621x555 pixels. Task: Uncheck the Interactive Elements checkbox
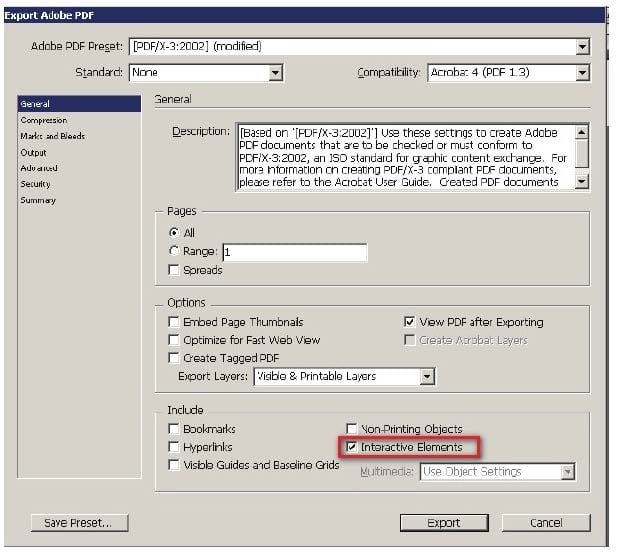[x=351, y=447]
